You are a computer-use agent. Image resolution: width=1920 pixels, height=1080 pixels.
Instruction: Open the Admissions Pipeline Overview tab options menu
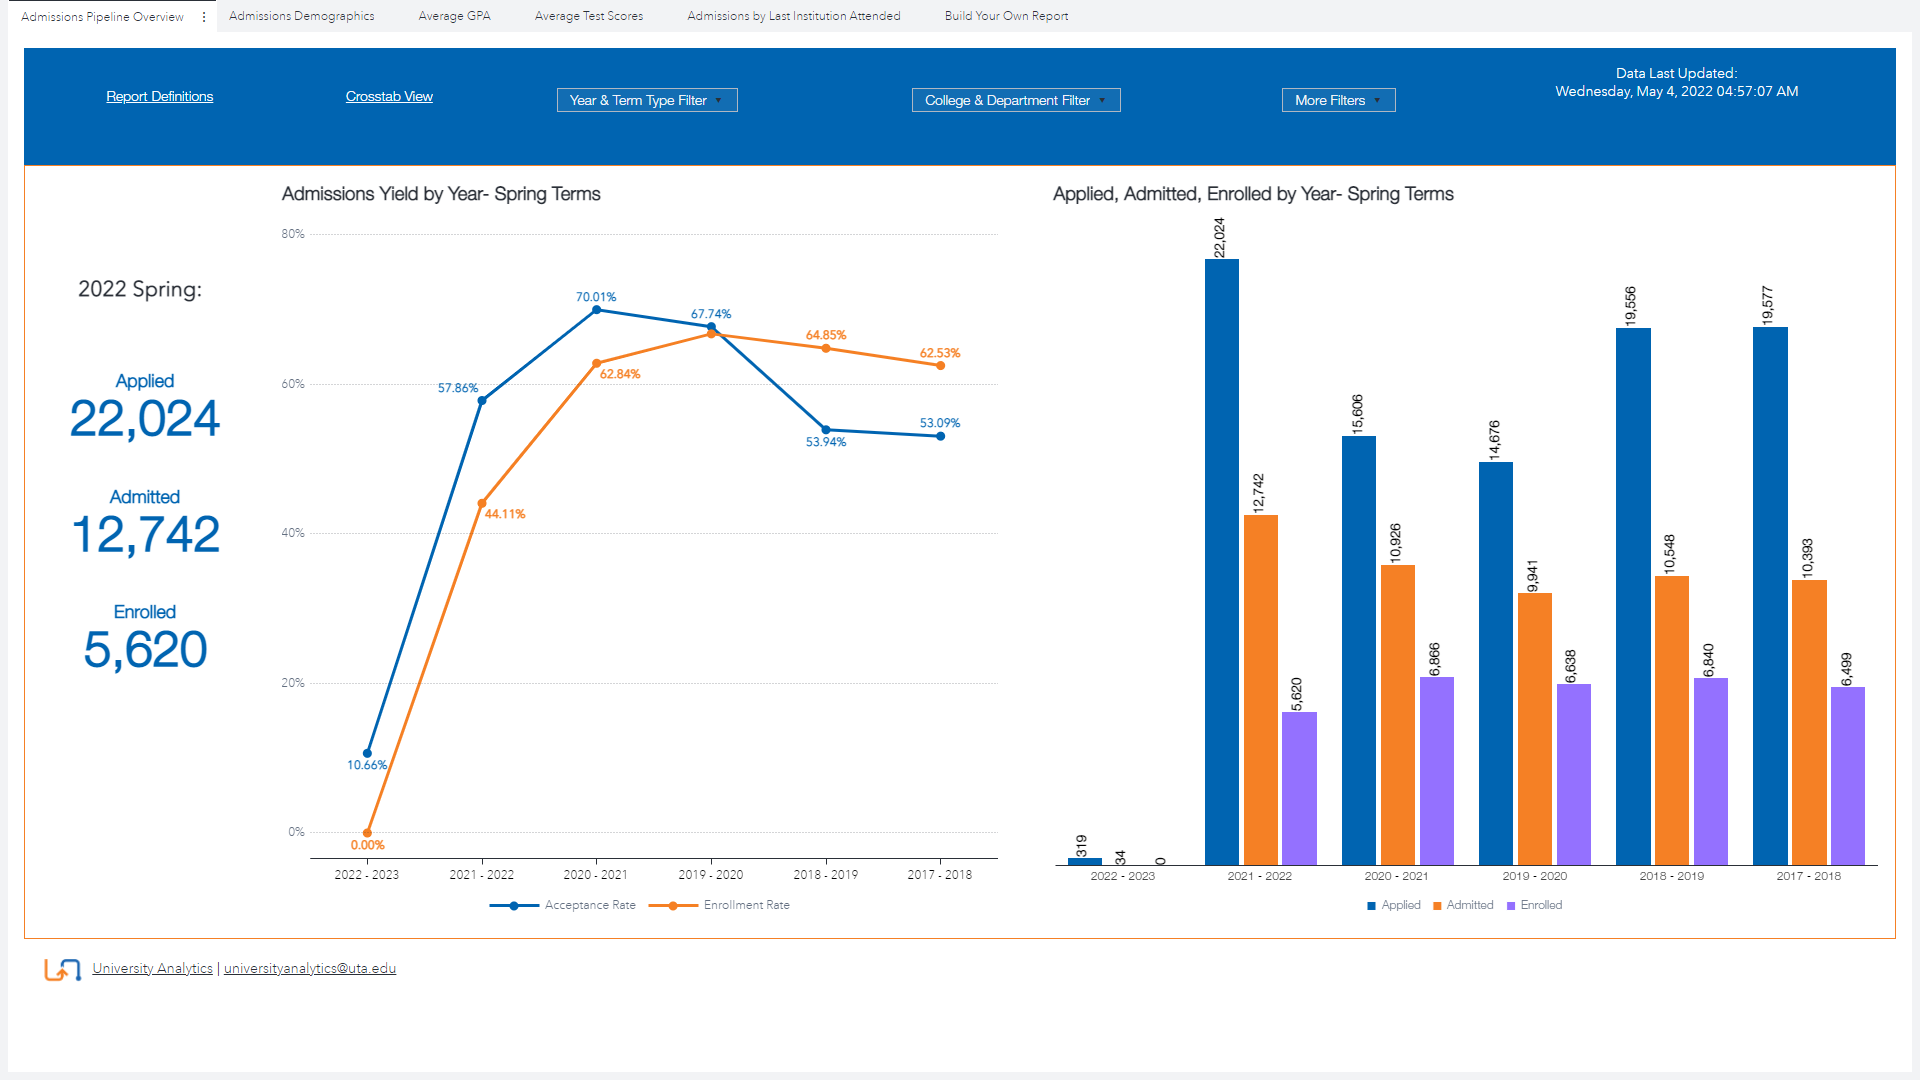(204, 17)
